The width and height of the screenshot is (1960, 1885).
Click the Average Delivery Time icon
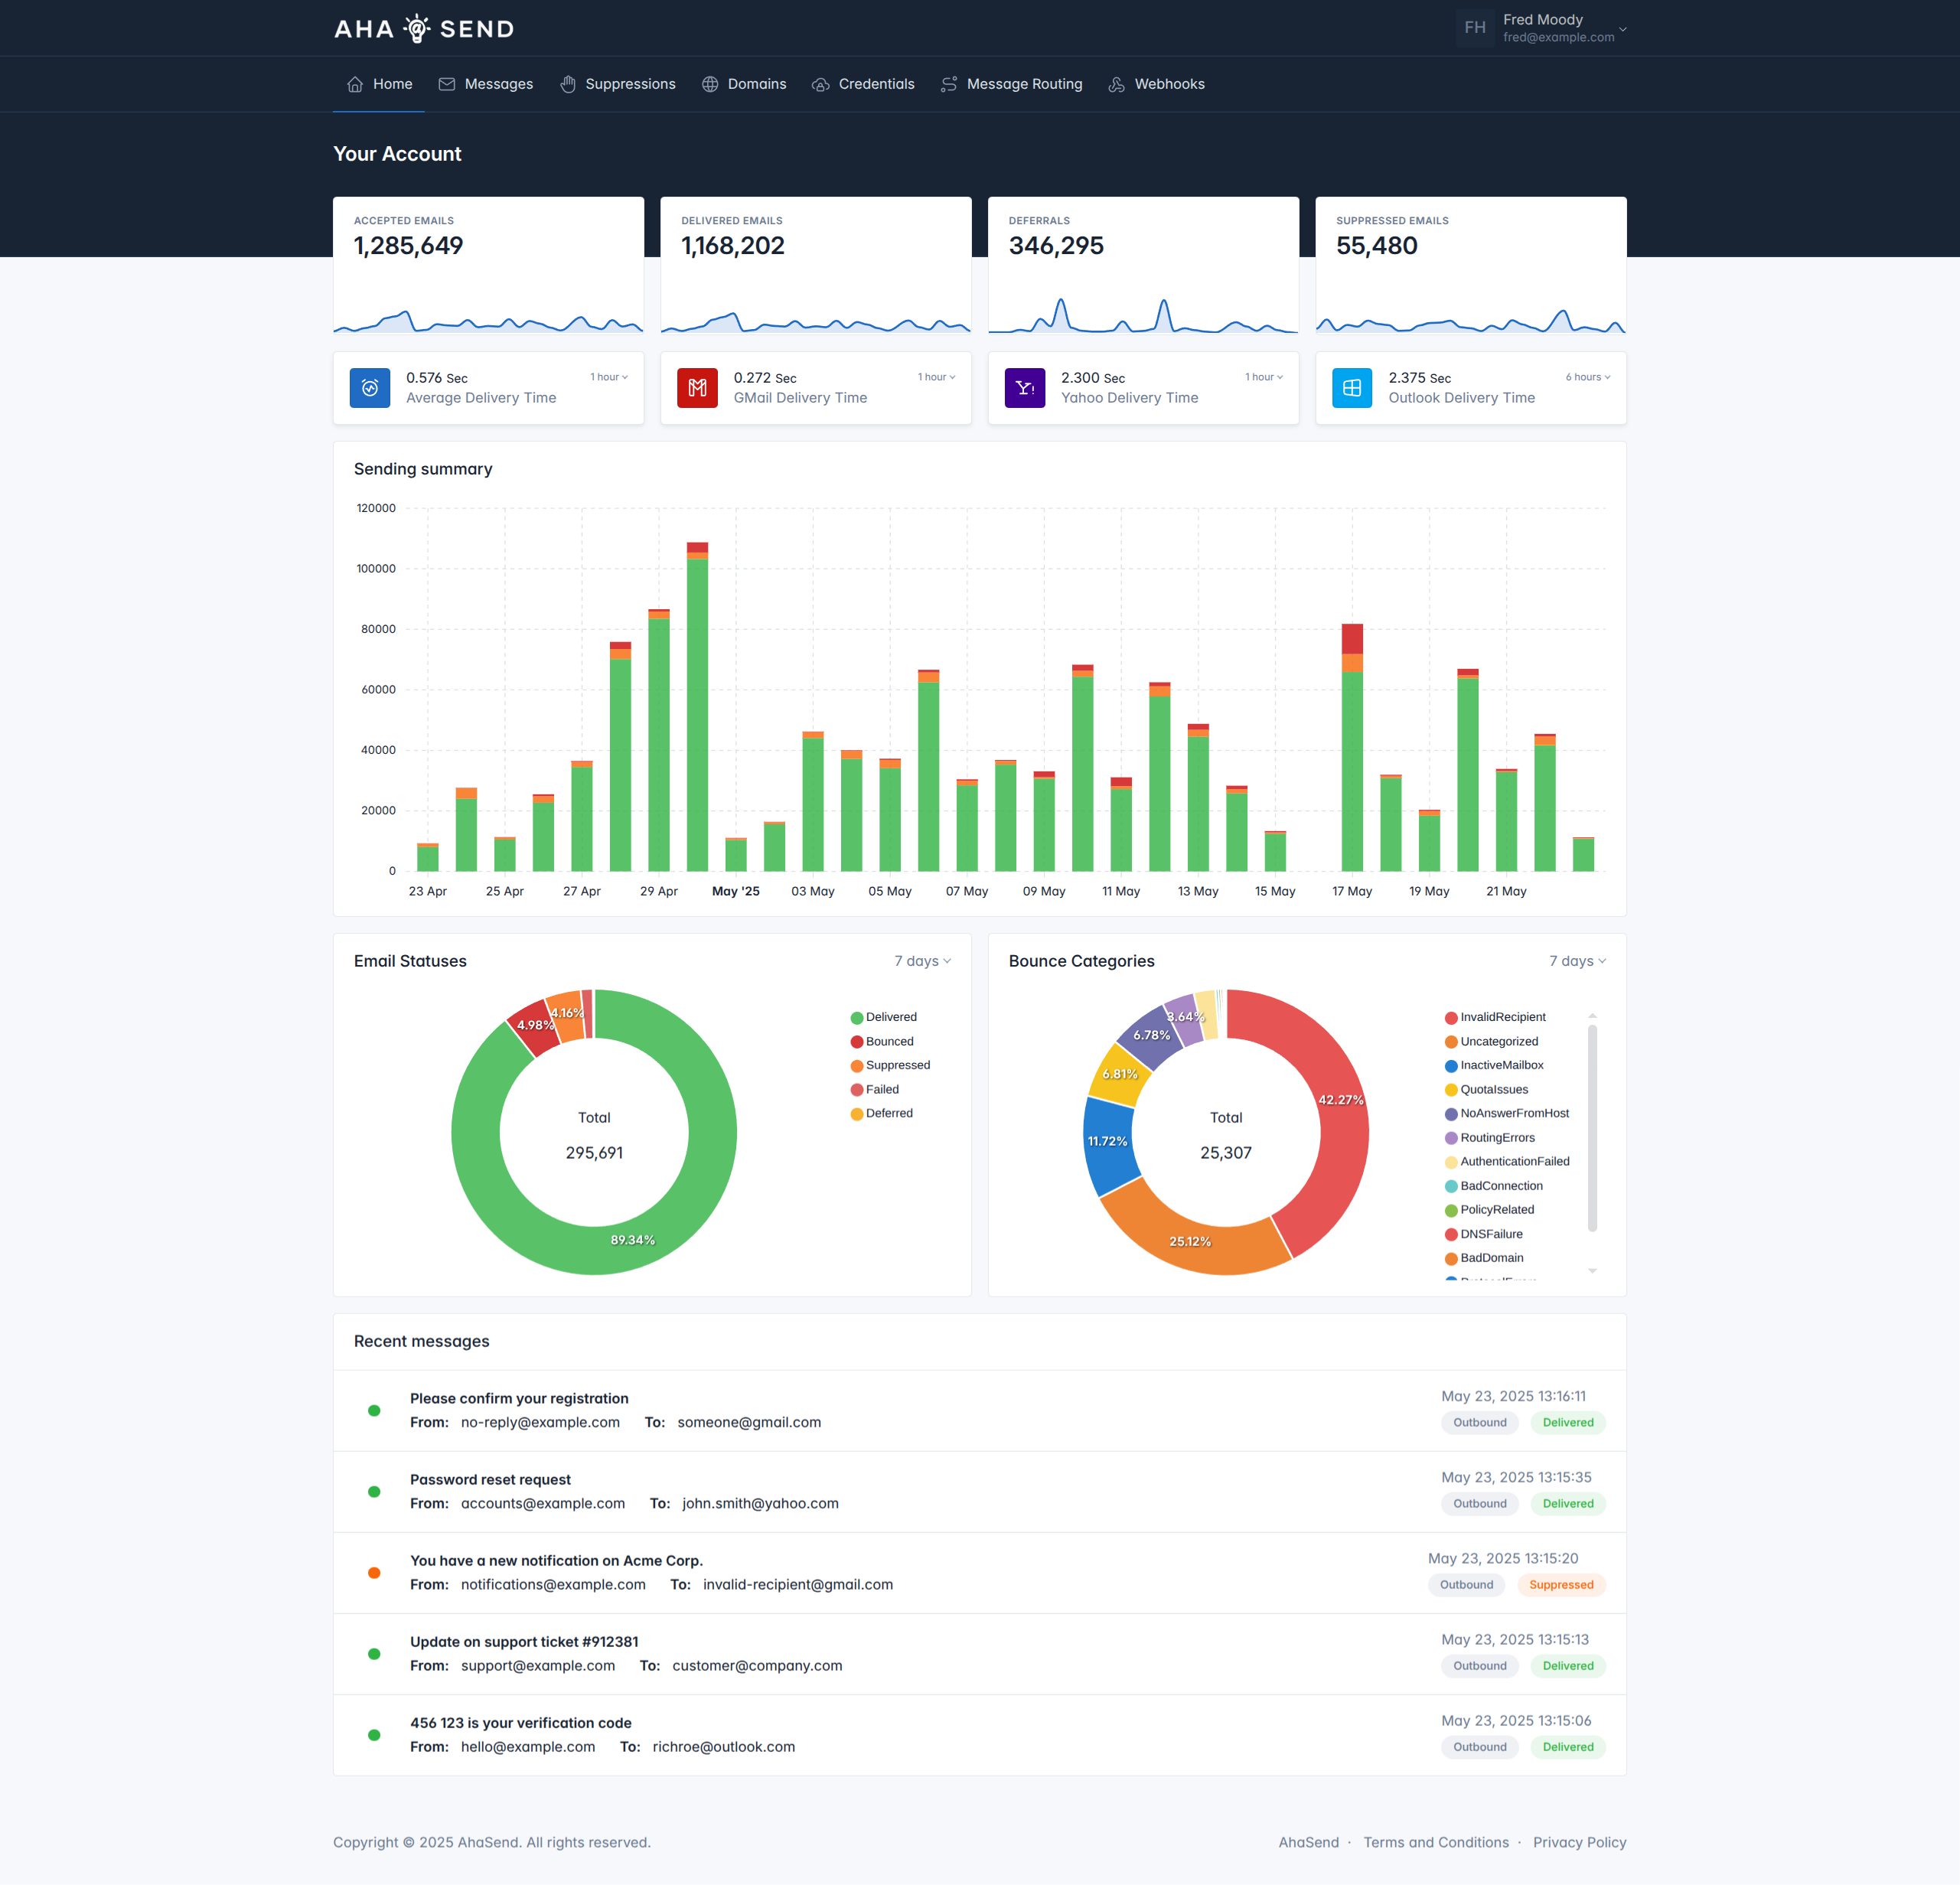370,388
